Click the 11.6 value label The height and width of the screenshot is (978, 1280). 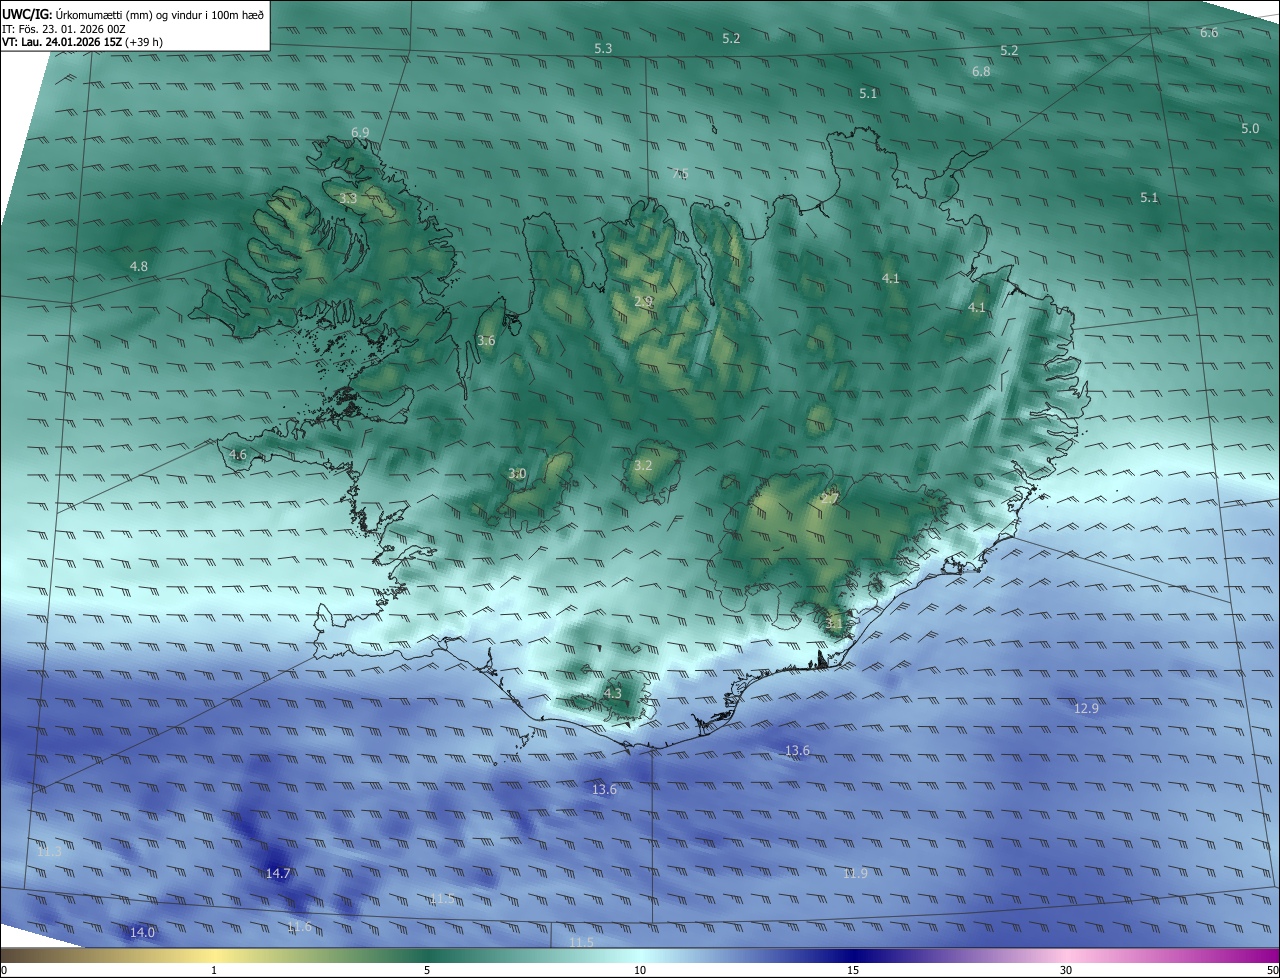[x=299, y=928]
